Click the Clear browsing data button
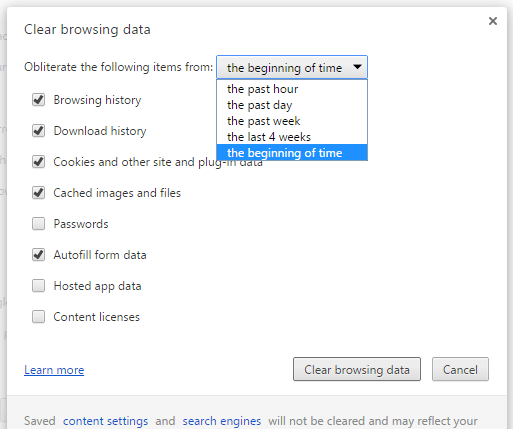513x429 pixels. click(x=357, y=369)
